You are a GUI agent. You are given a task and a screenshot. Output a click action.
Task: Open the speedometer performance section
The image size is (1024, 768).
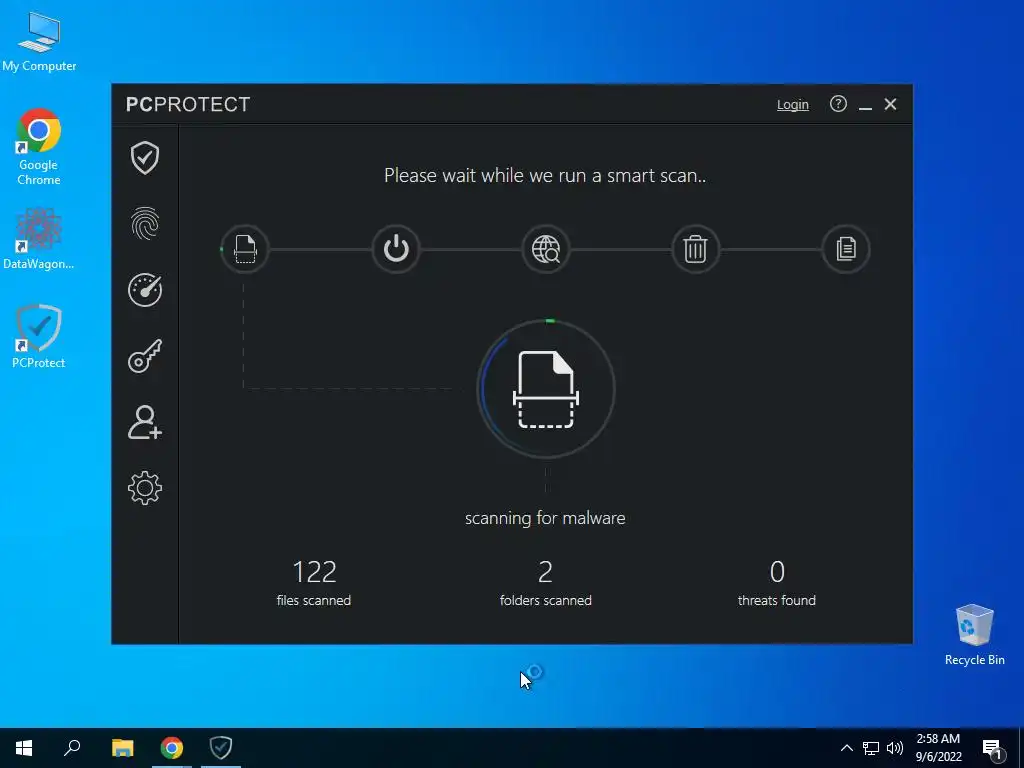[145, 290]
